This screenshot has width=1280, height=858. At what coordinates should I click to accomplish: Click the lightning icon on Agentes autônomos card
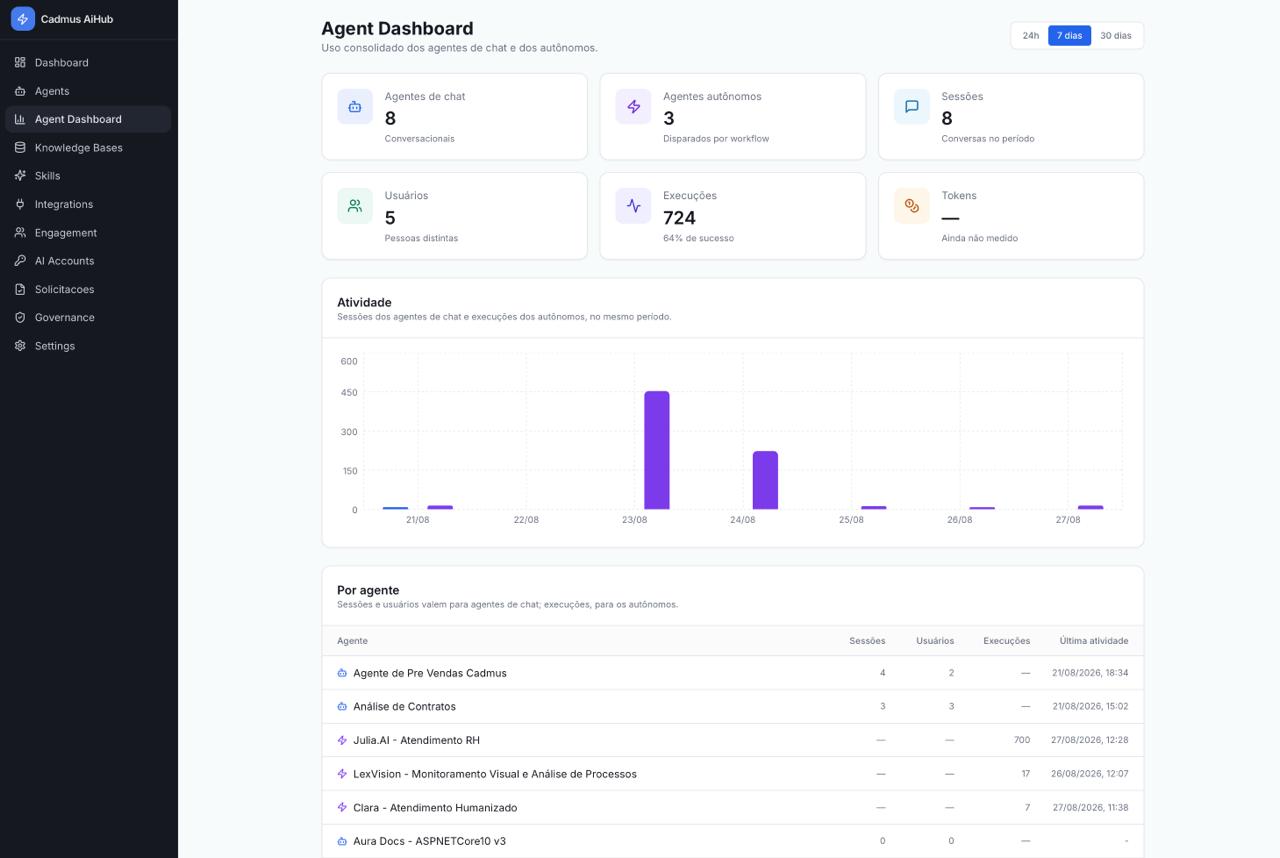pos(633,106)
